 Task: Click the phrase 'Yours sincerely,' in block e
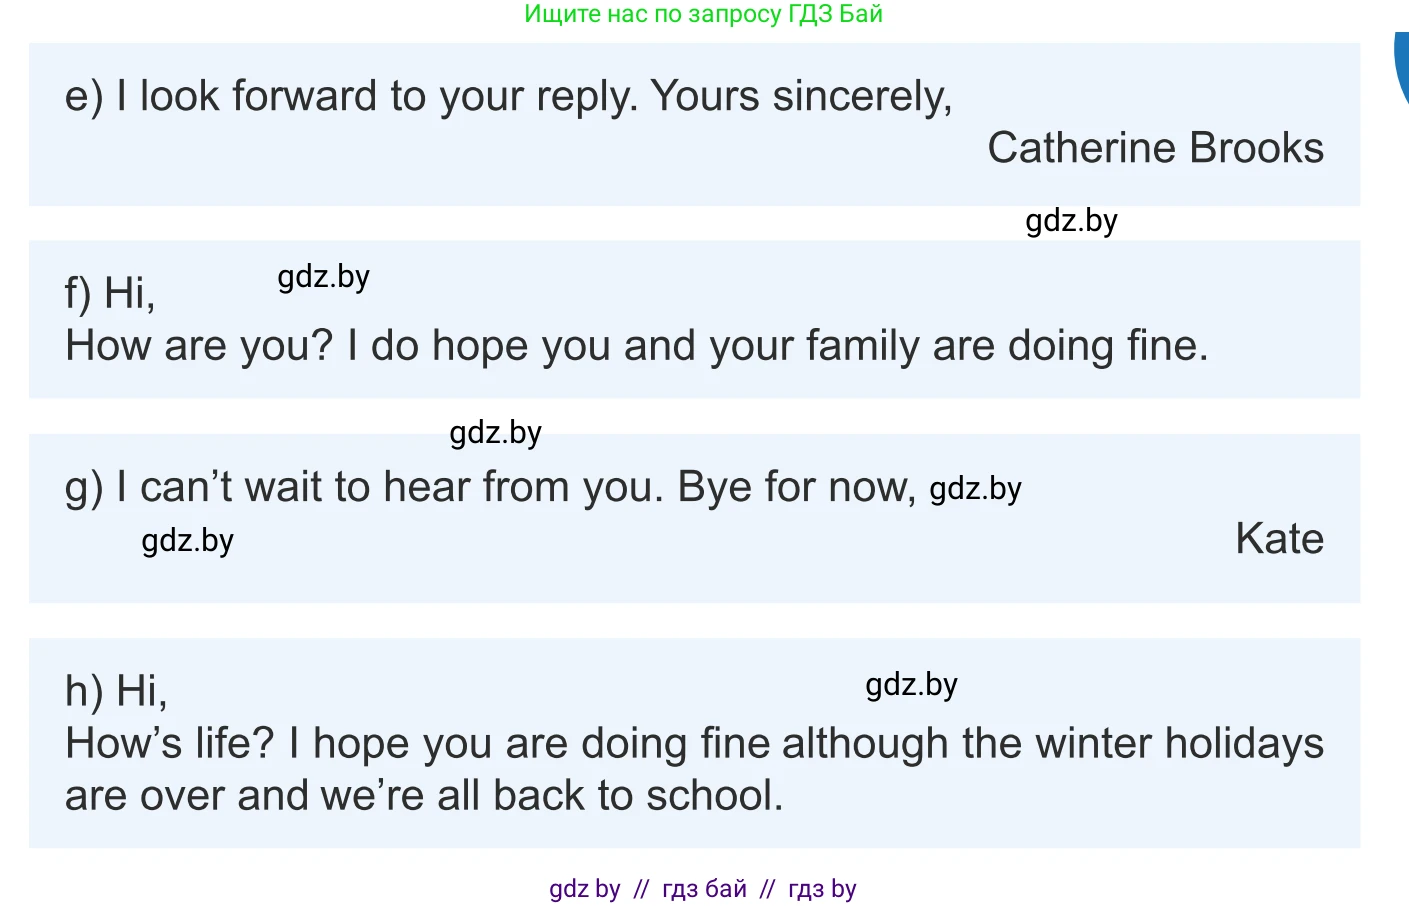pyautogui.click(x=801, y=97)
